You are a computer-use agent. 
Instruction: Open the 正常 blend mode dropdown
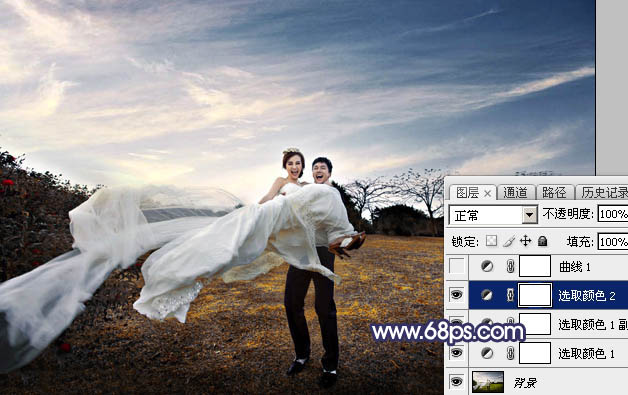click(x=529, y=215)
